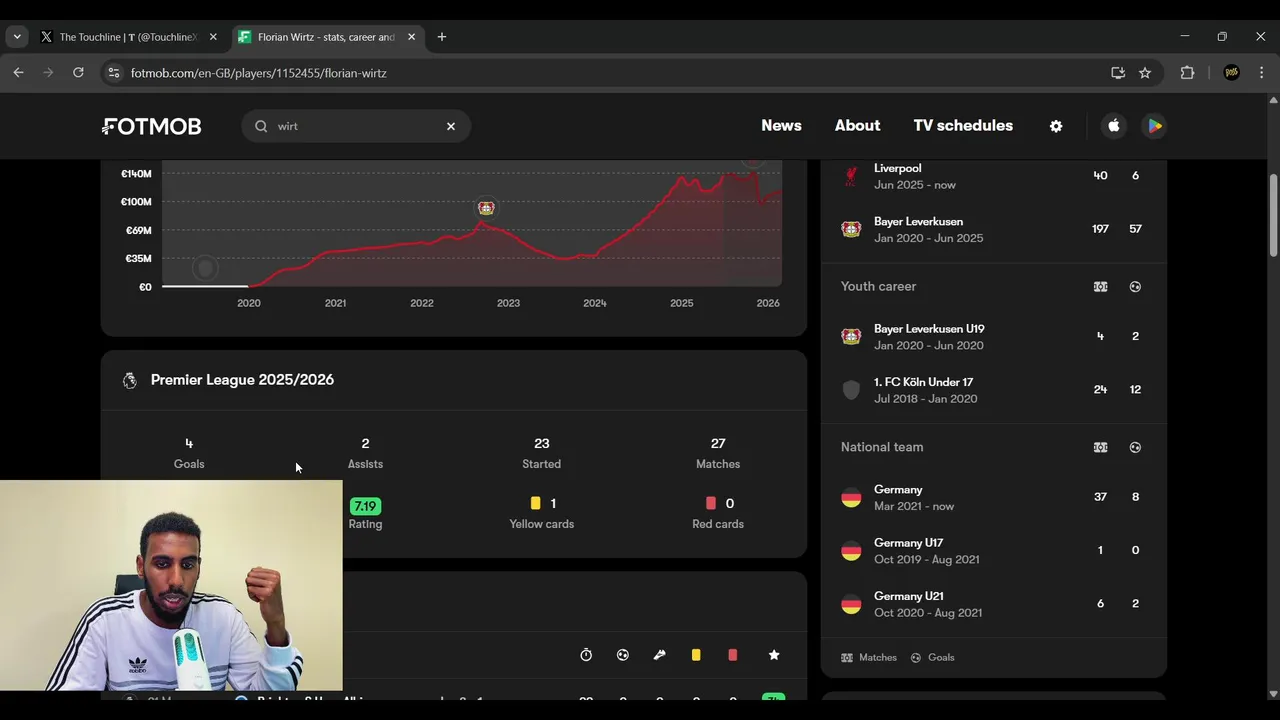Open a new browser tab
1280x720 pixels.
[442, 37]
